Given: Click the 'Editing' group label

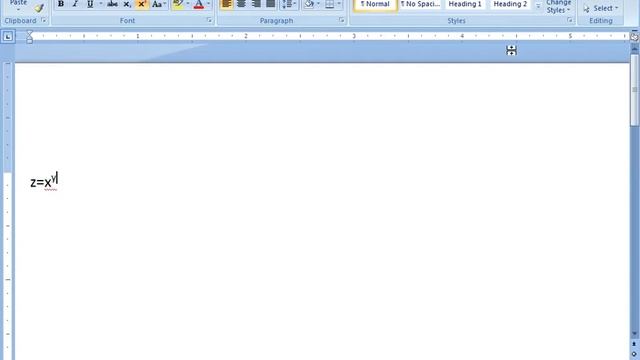Looking at the screenshot, I should pyautogui.click(x=601, y=20).
